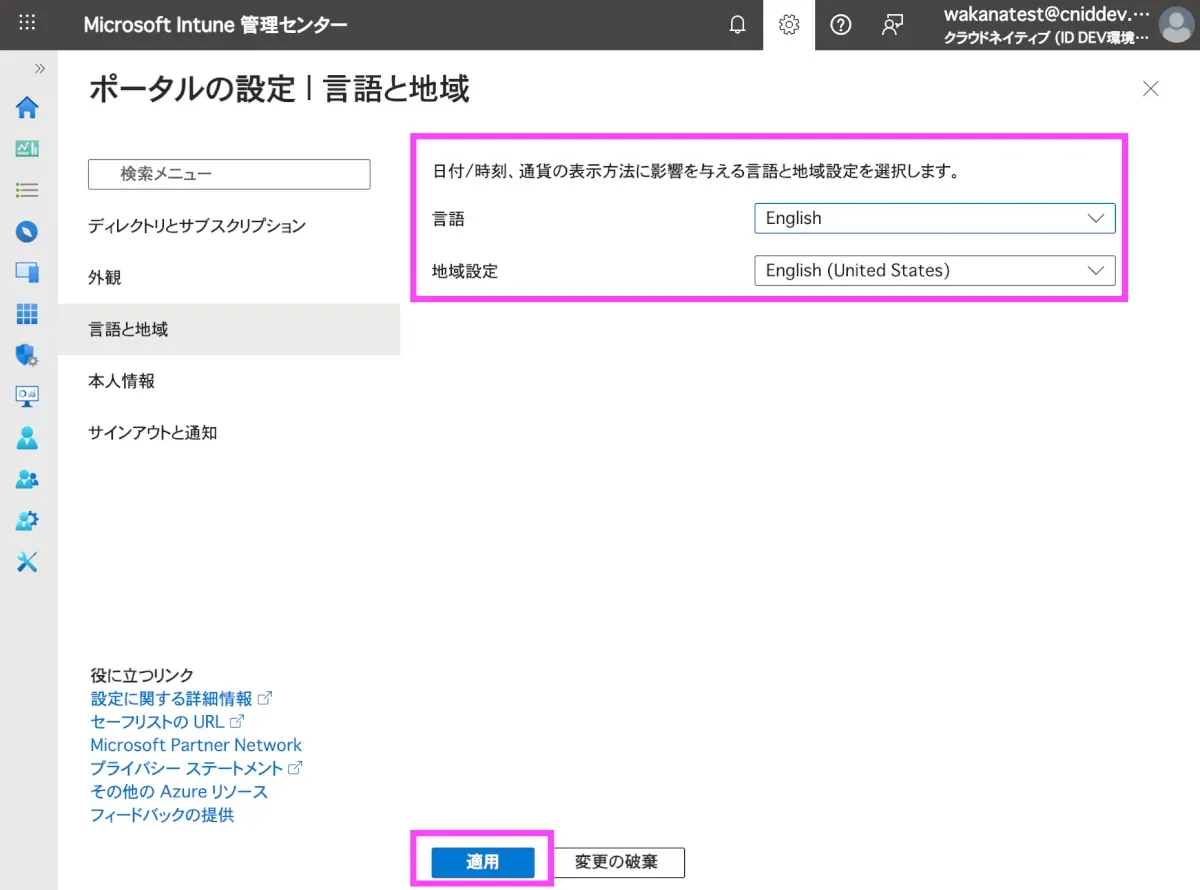Open the Devices icon in sidebar
The height and width of the screenshot is (890, 1200).
click(27, 272)
